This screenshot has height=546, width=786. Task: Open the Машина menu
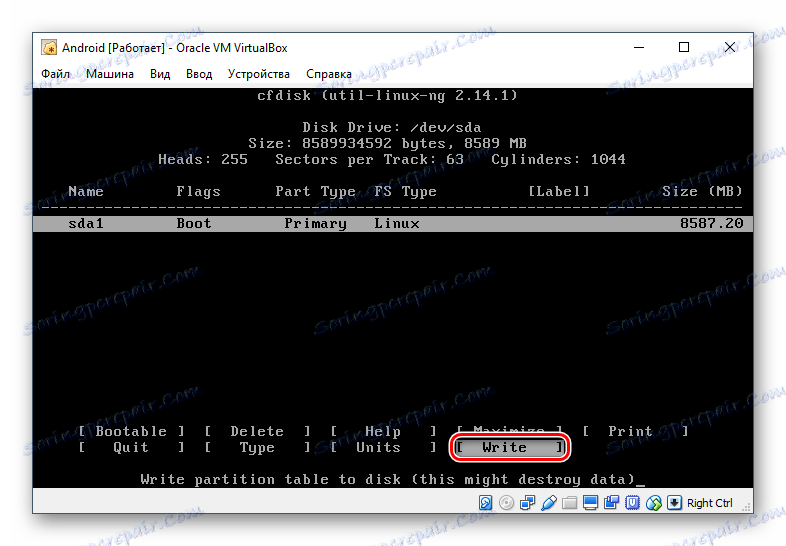110,74
